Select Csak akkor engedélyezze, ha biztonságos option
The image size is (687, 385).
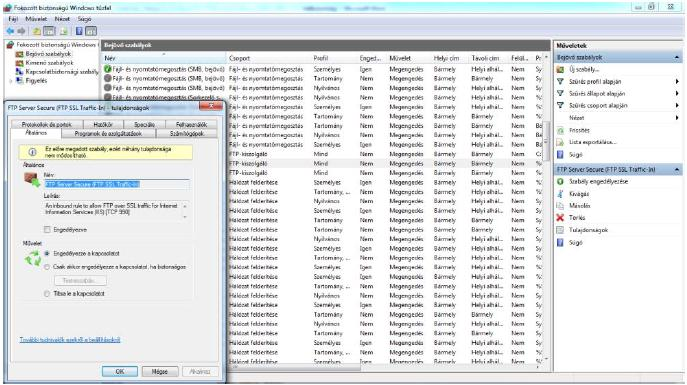pos(47,267)
